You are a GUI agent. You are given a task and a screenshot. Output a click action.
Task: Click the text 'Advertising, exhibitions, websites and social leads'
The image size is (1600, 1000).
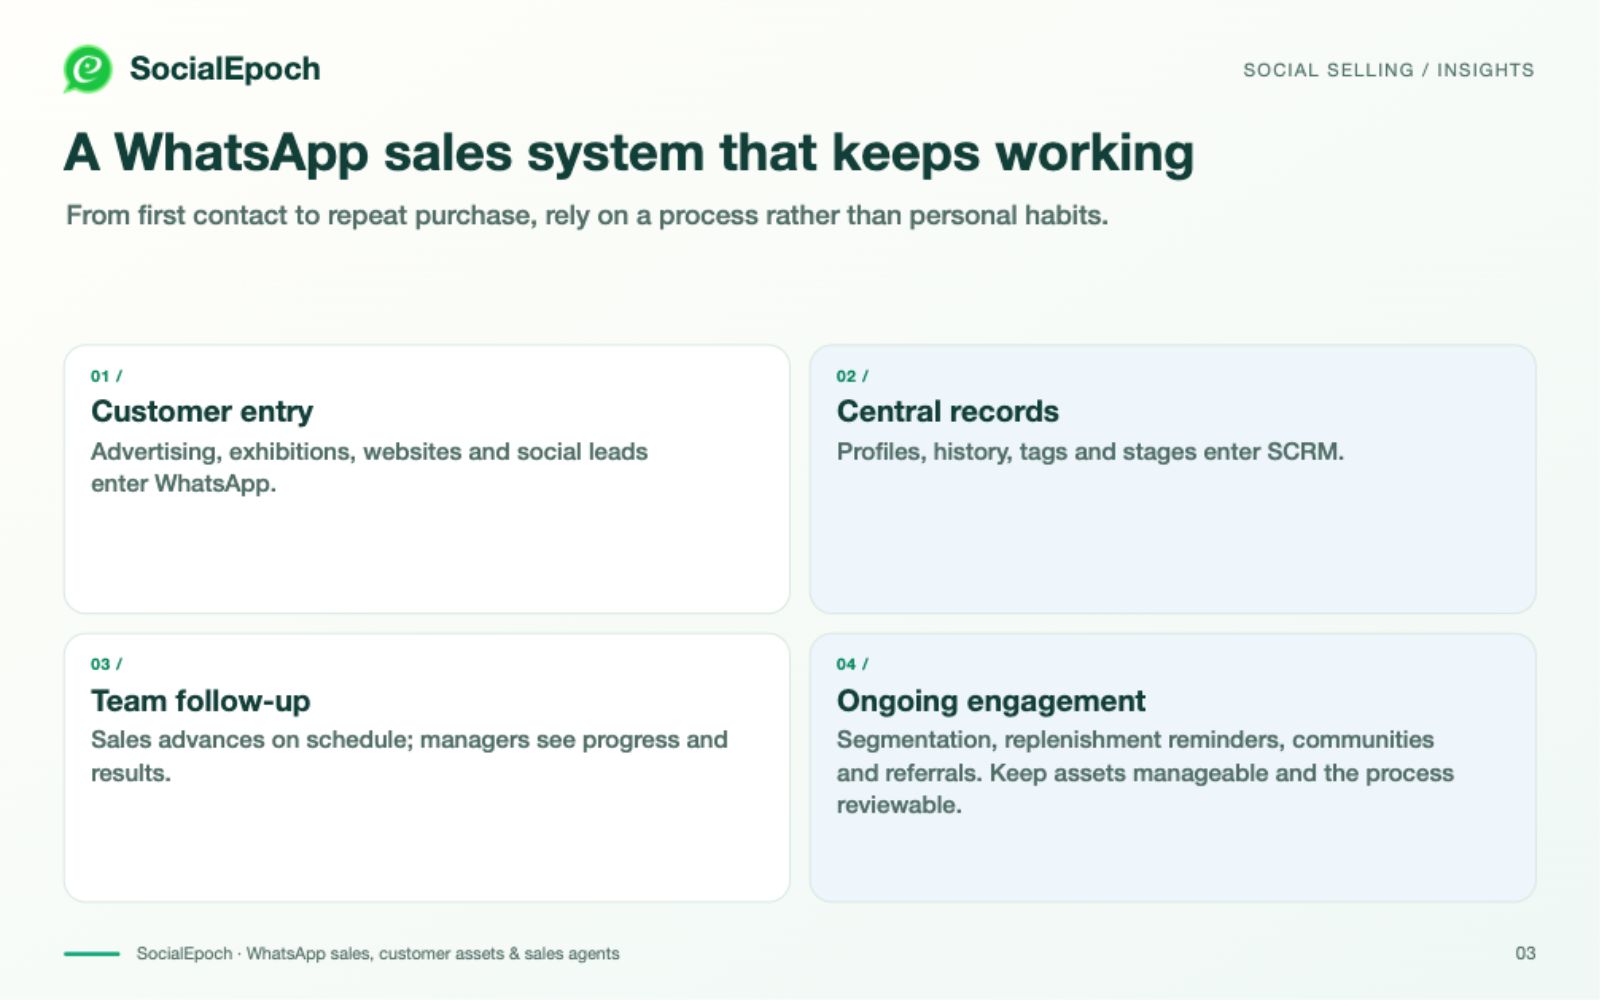(369, 451)
